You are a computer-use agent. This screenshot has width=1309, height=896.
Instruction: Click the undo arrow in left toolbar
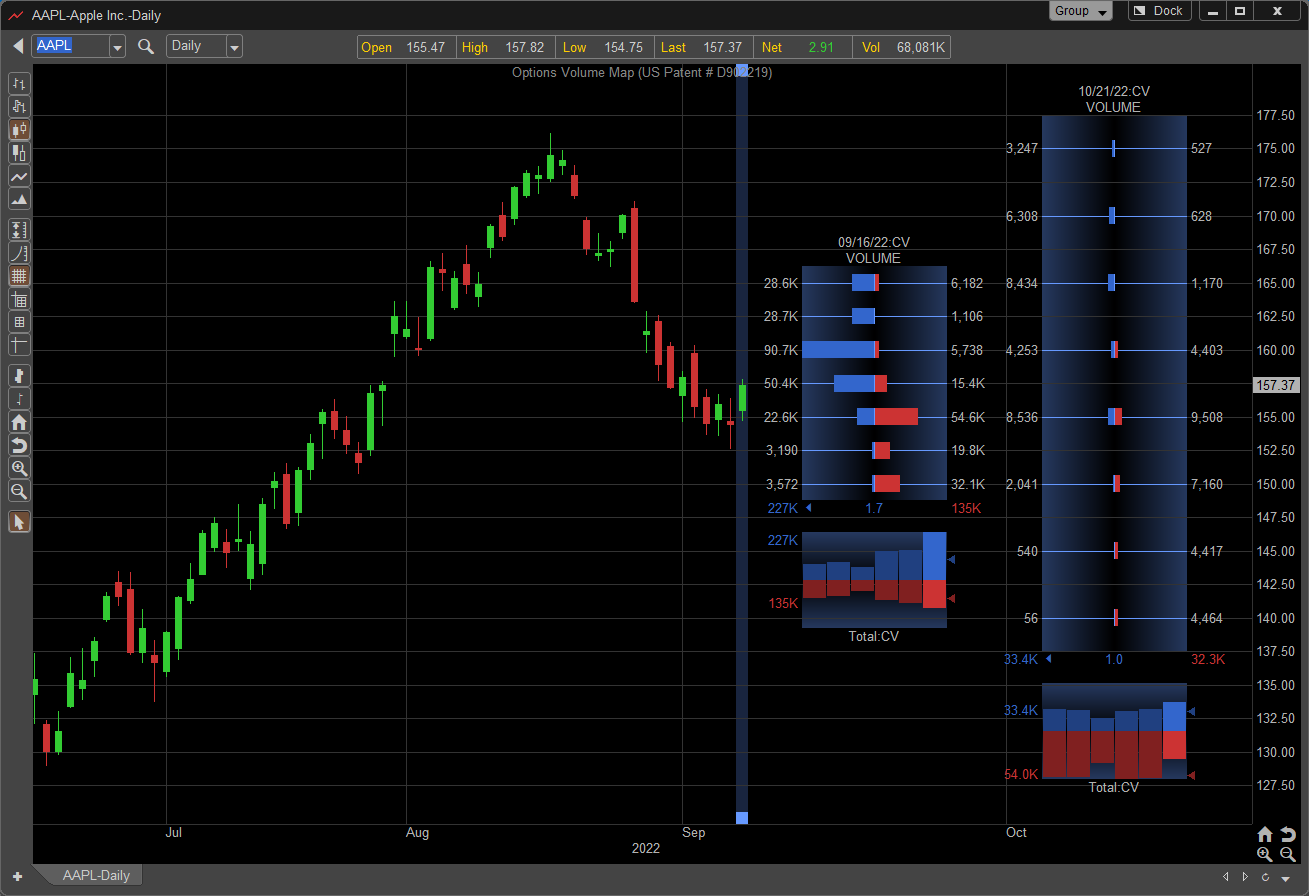click(x=19, y=445)
